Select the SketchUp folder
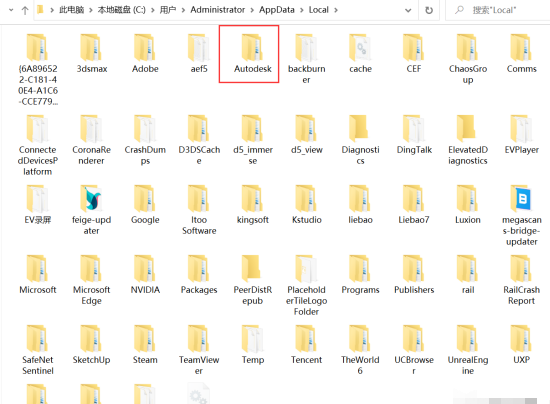The height and width of the screenshot is (404, 550). pyautogui.click(x=92, y=345)
